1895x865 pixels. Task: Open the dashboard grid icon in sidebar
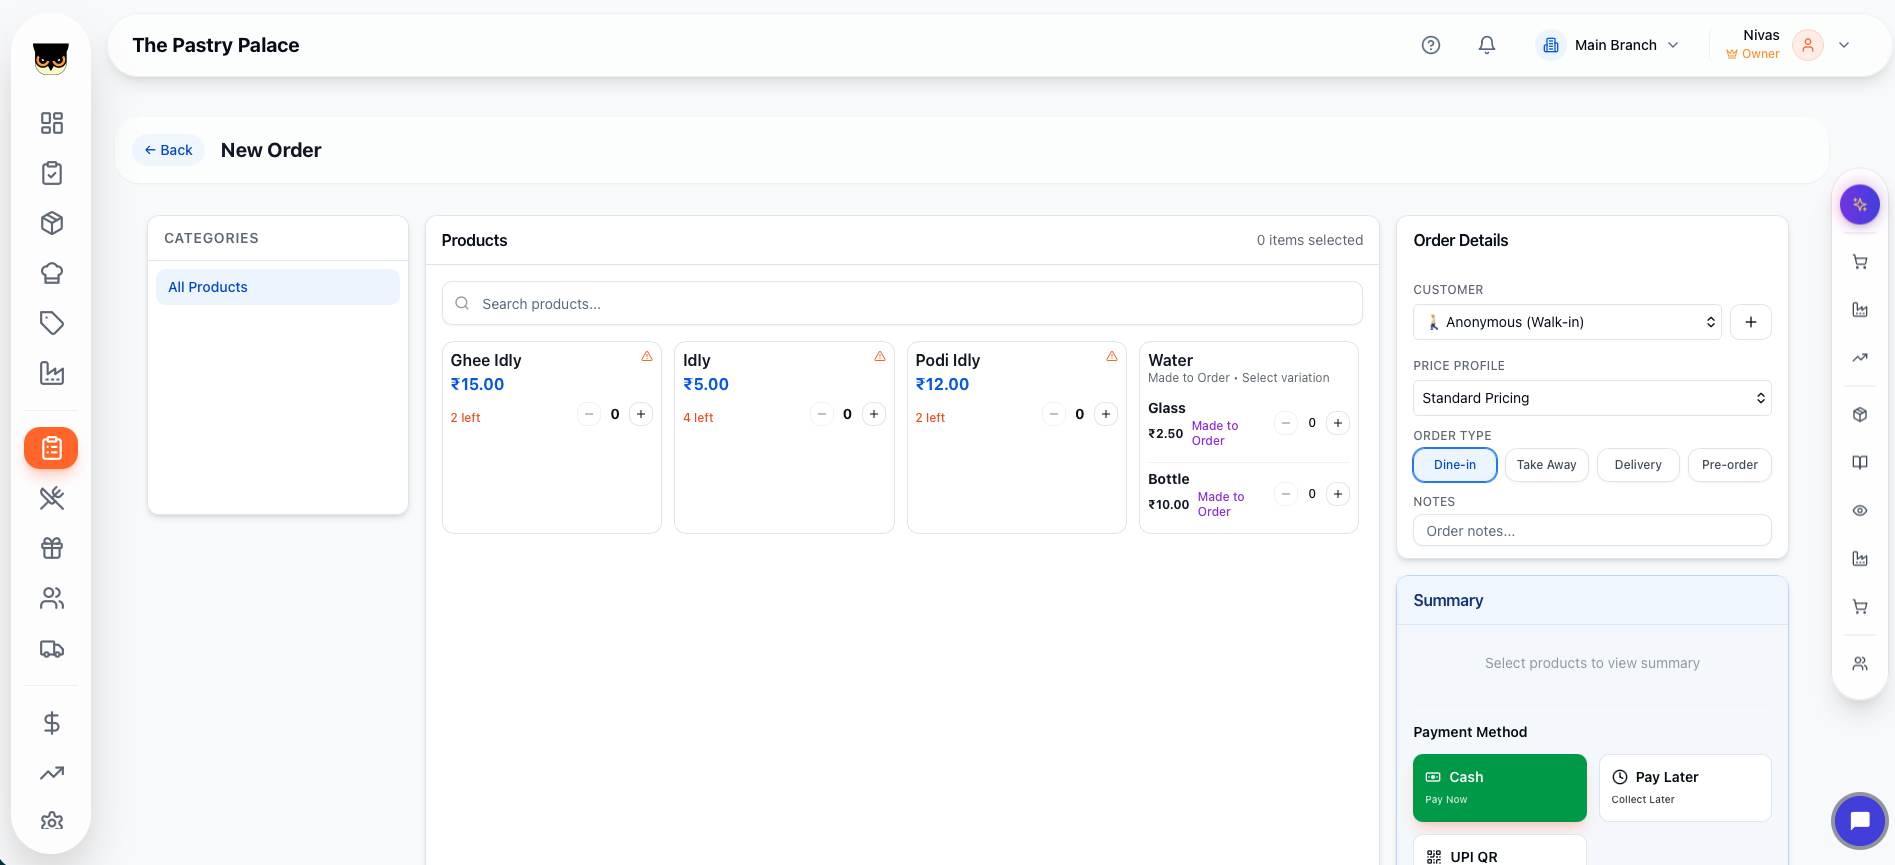click(52, 123)
